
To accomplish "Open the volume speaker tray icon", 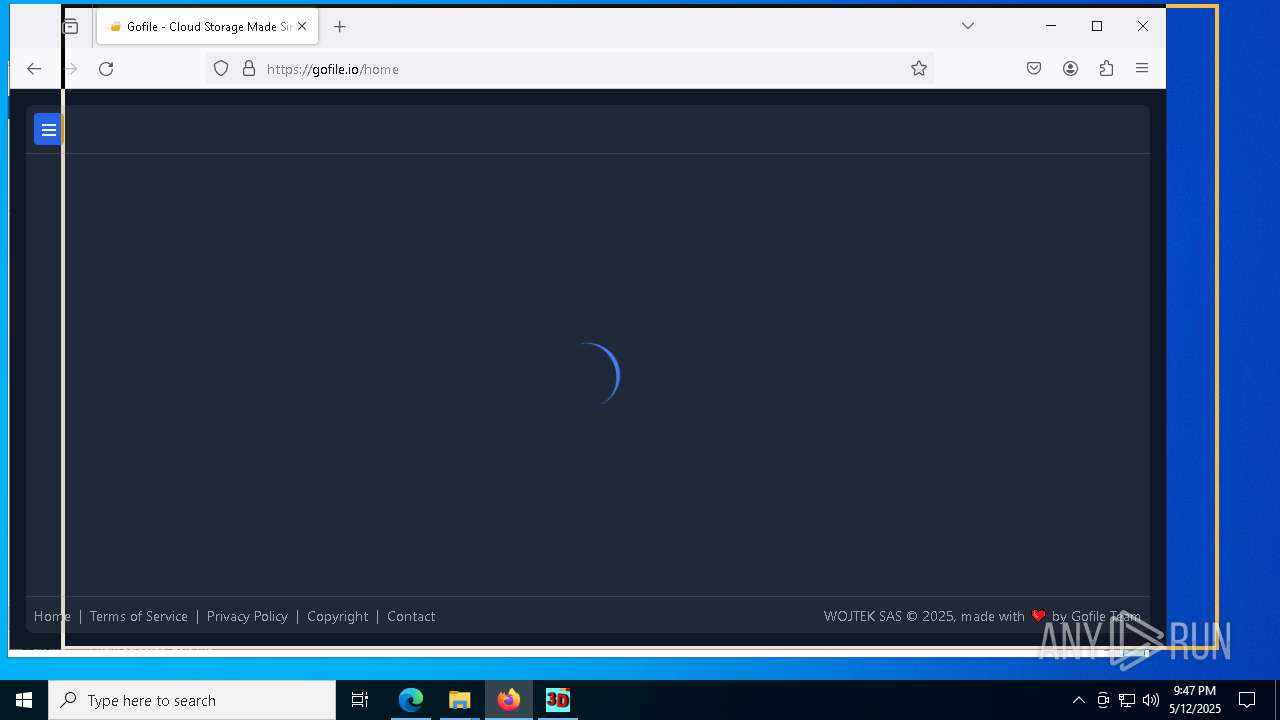I will point(1151,700).
